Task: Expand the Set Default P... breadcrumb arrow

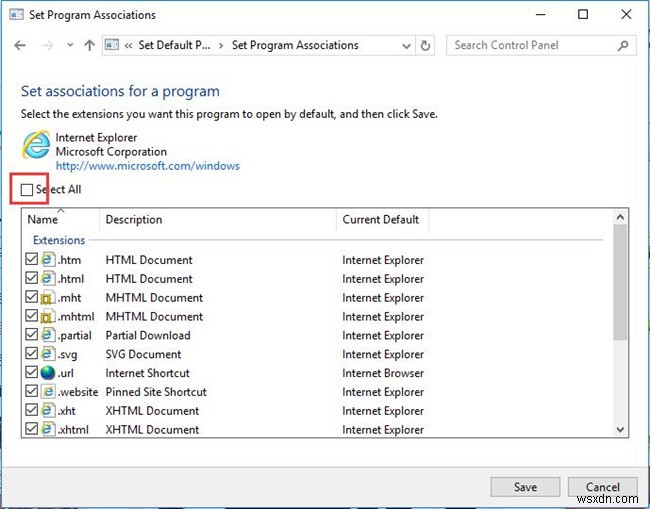Action: [x=221, y=46]
